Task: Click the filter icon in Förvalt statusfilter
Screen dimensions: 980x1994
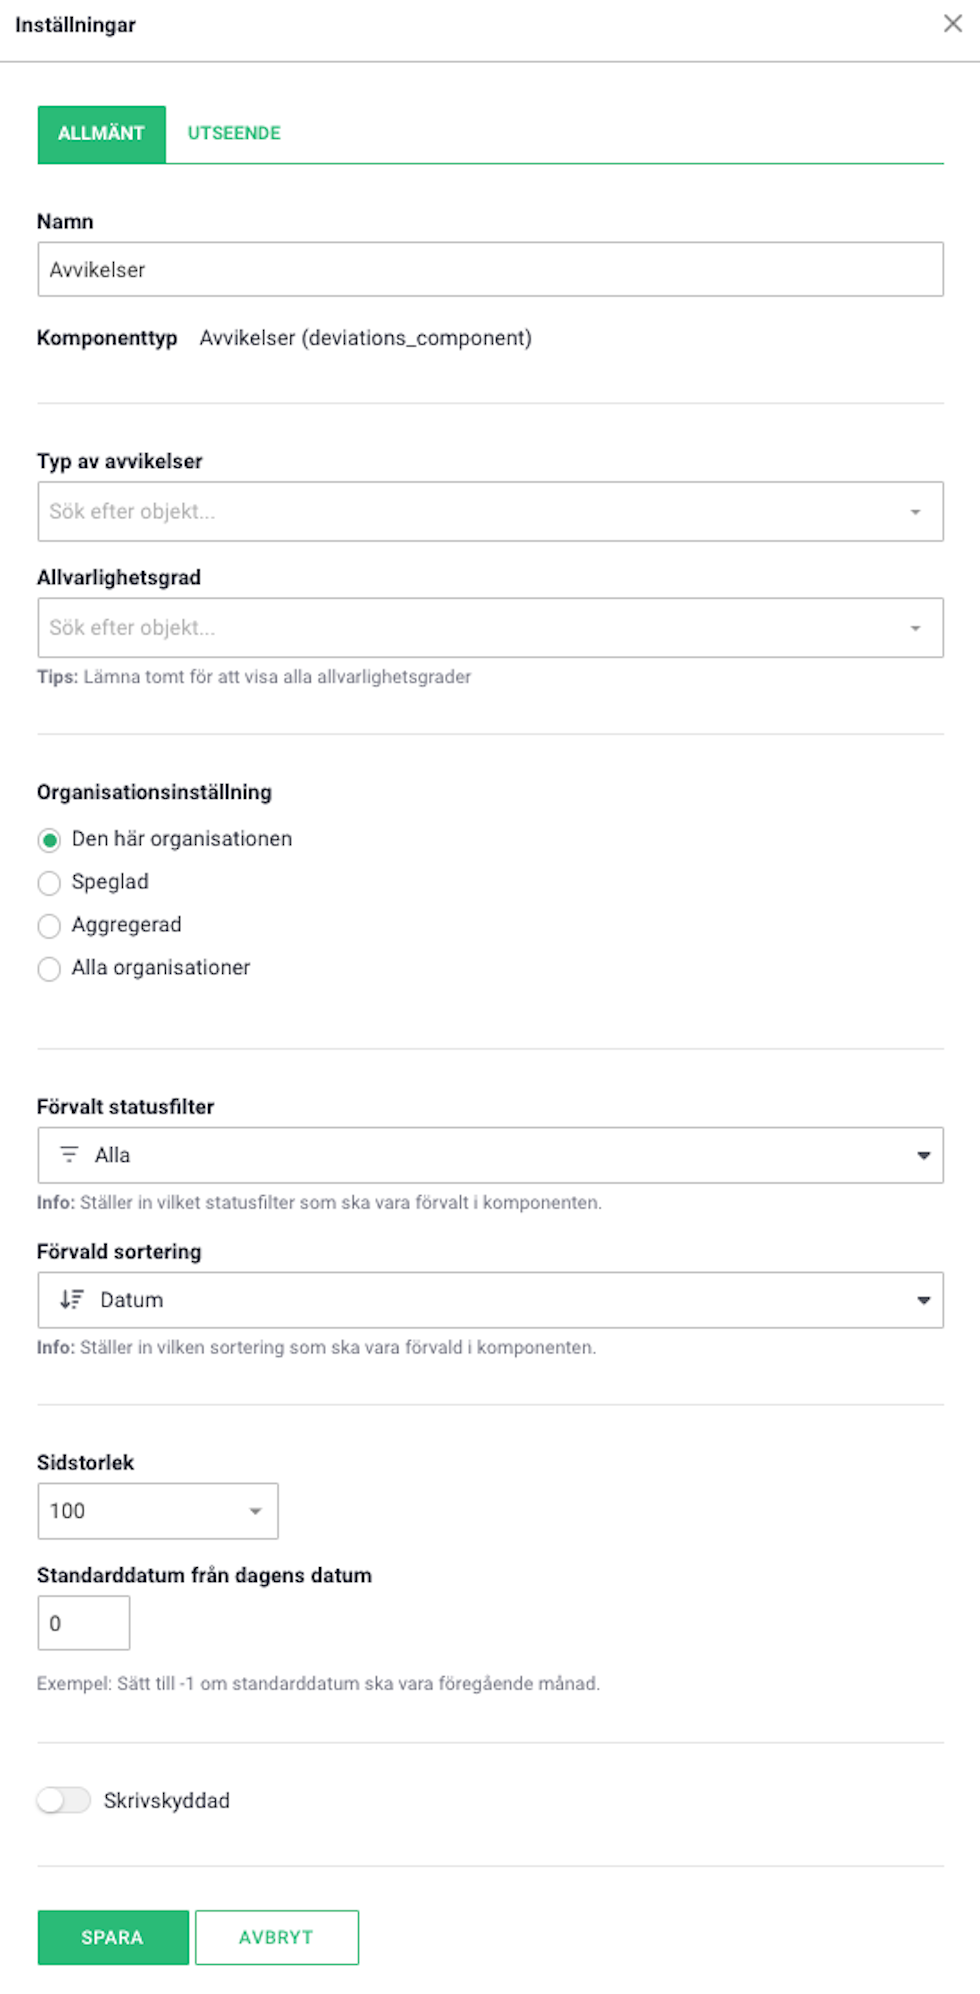Action: click(69, 1155)
